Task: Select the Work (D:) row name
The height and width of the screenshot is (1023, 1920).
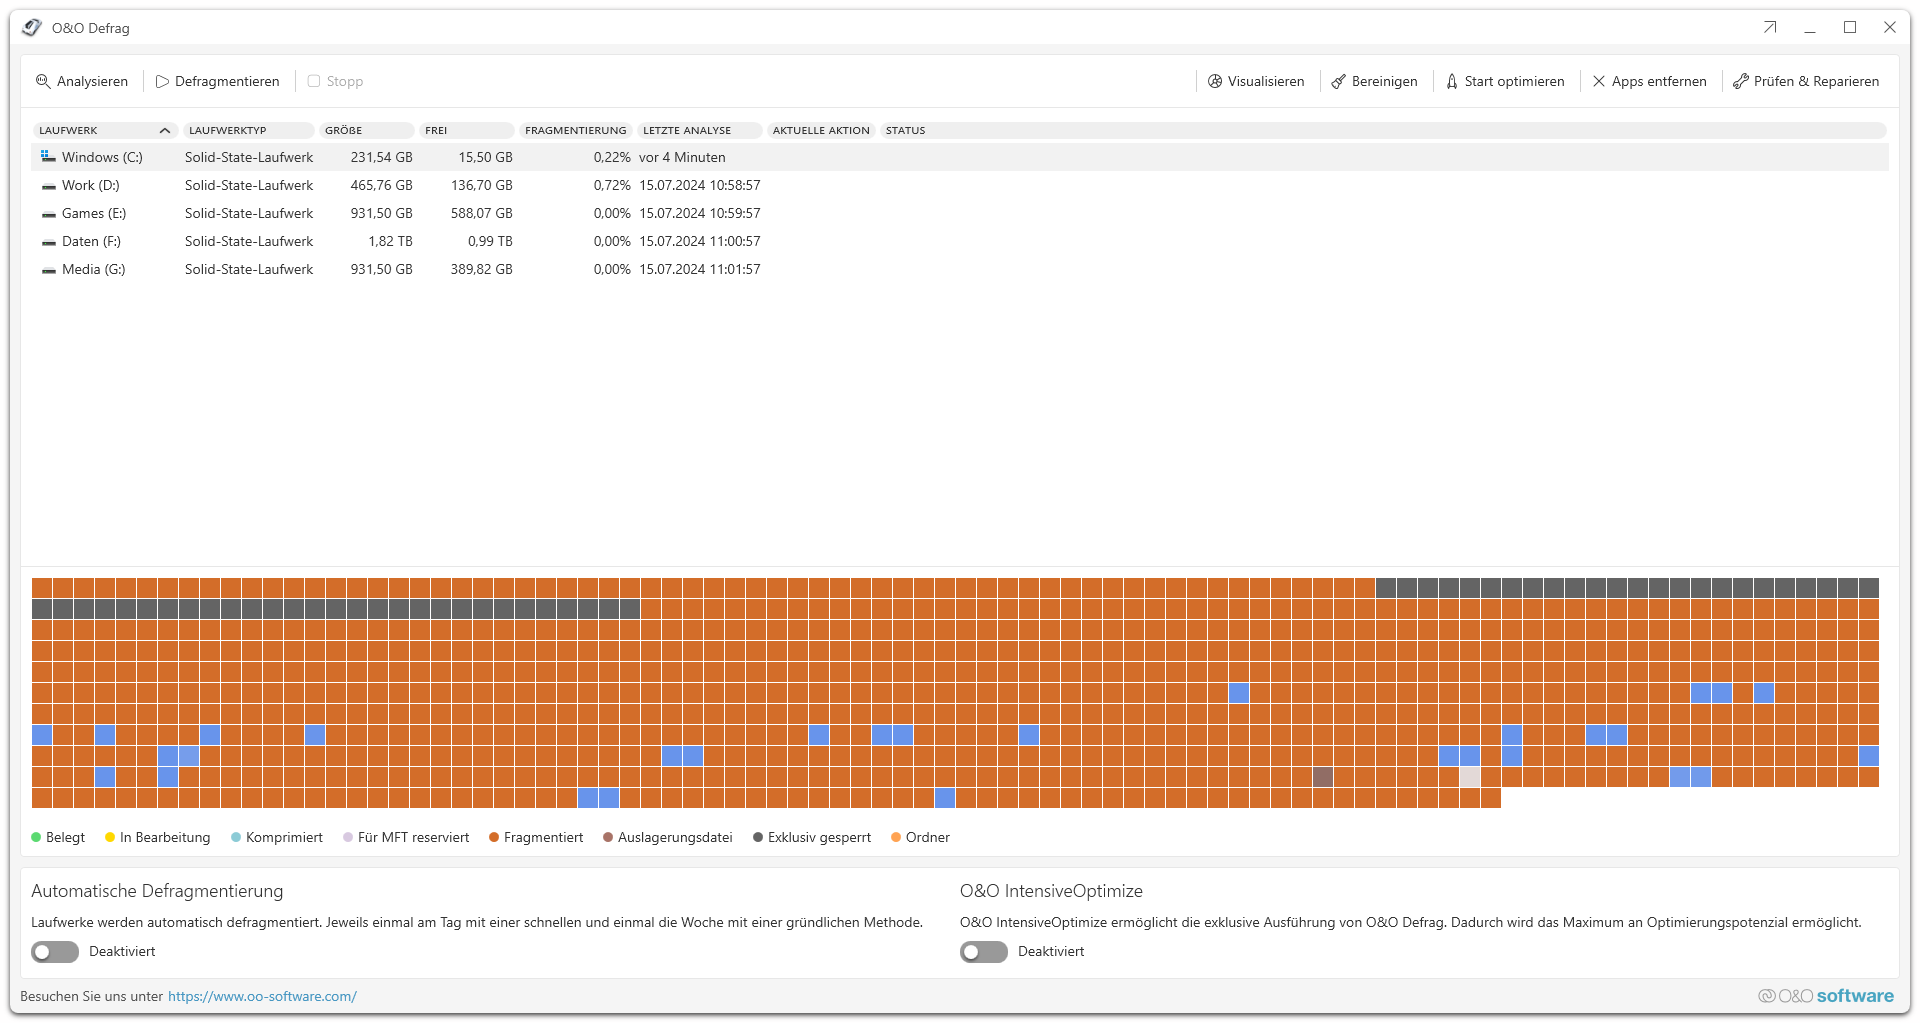Action: pos(91,185)
